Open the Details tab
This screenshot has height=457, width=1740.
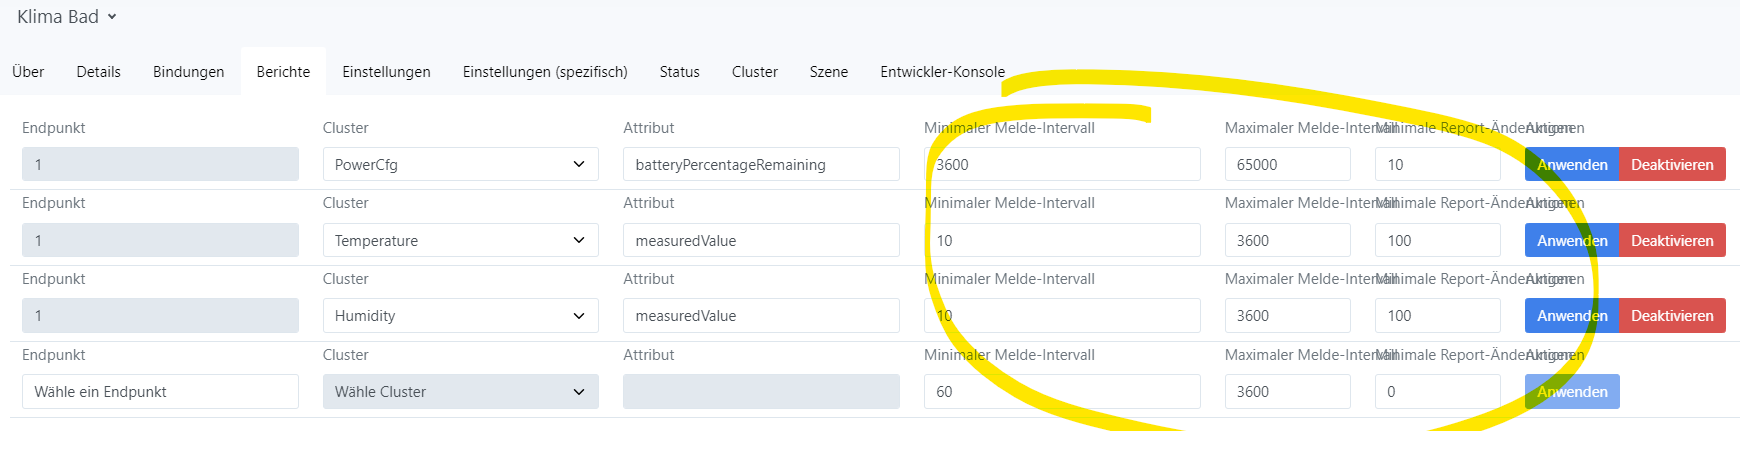coord(98,72)
